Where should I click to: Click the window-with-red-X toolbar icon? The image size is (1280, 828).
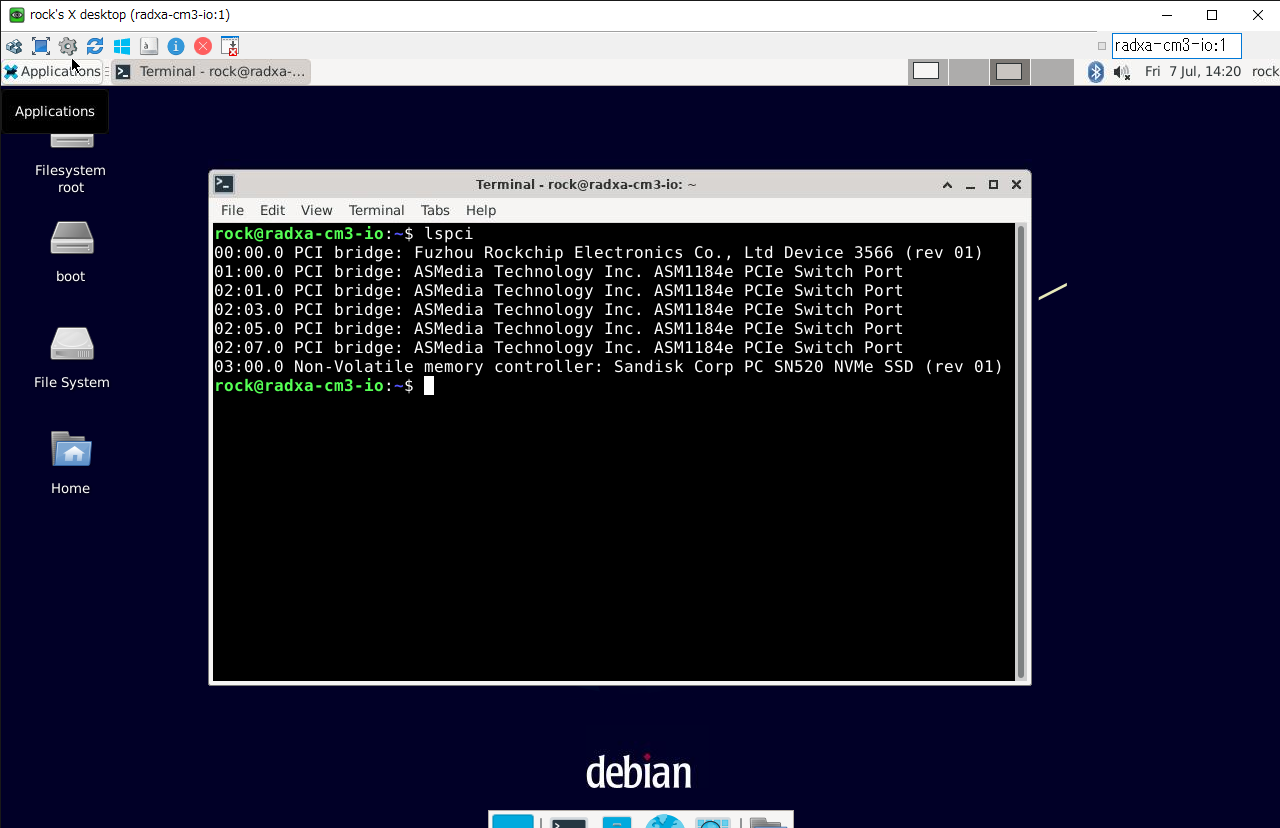(x=230, y=46)
